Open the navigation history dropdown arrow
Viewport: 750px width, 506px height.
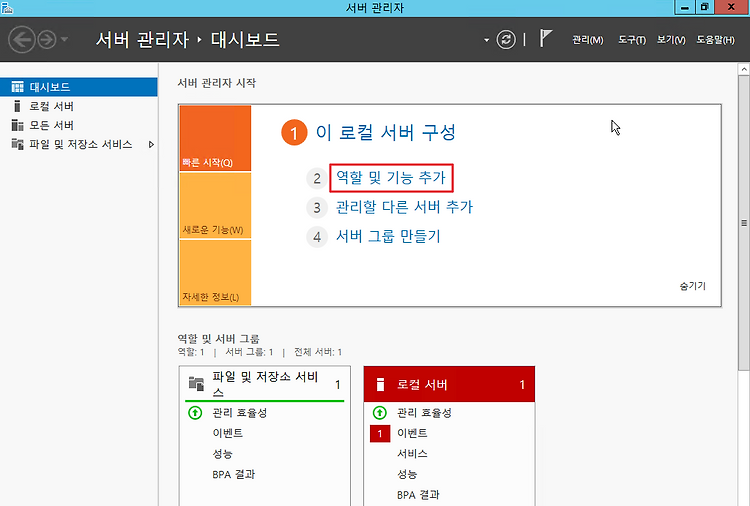click(x=65, y=39)
